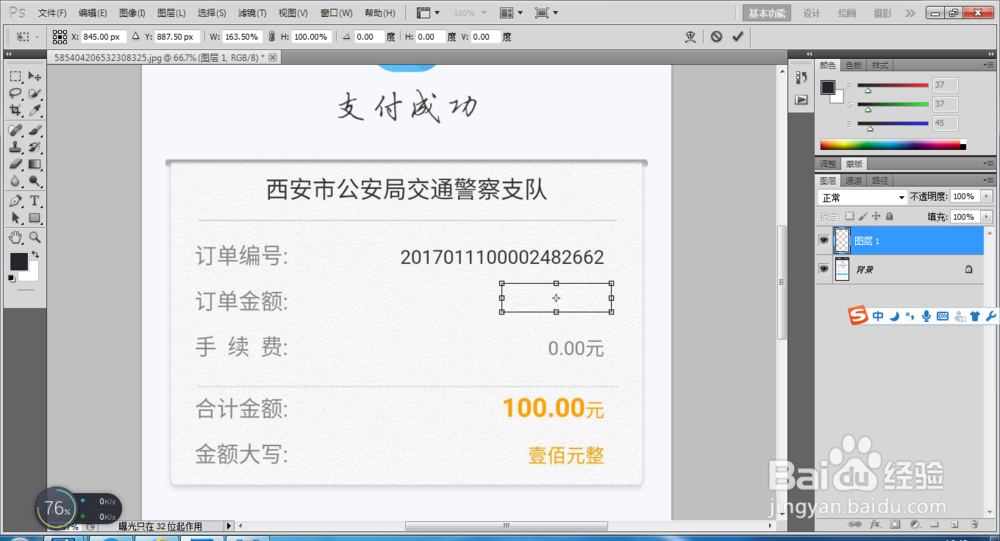Commit the transform with the checkmark
The height and width of the screenshot is (541, 1000).
(x=738, y=36)
